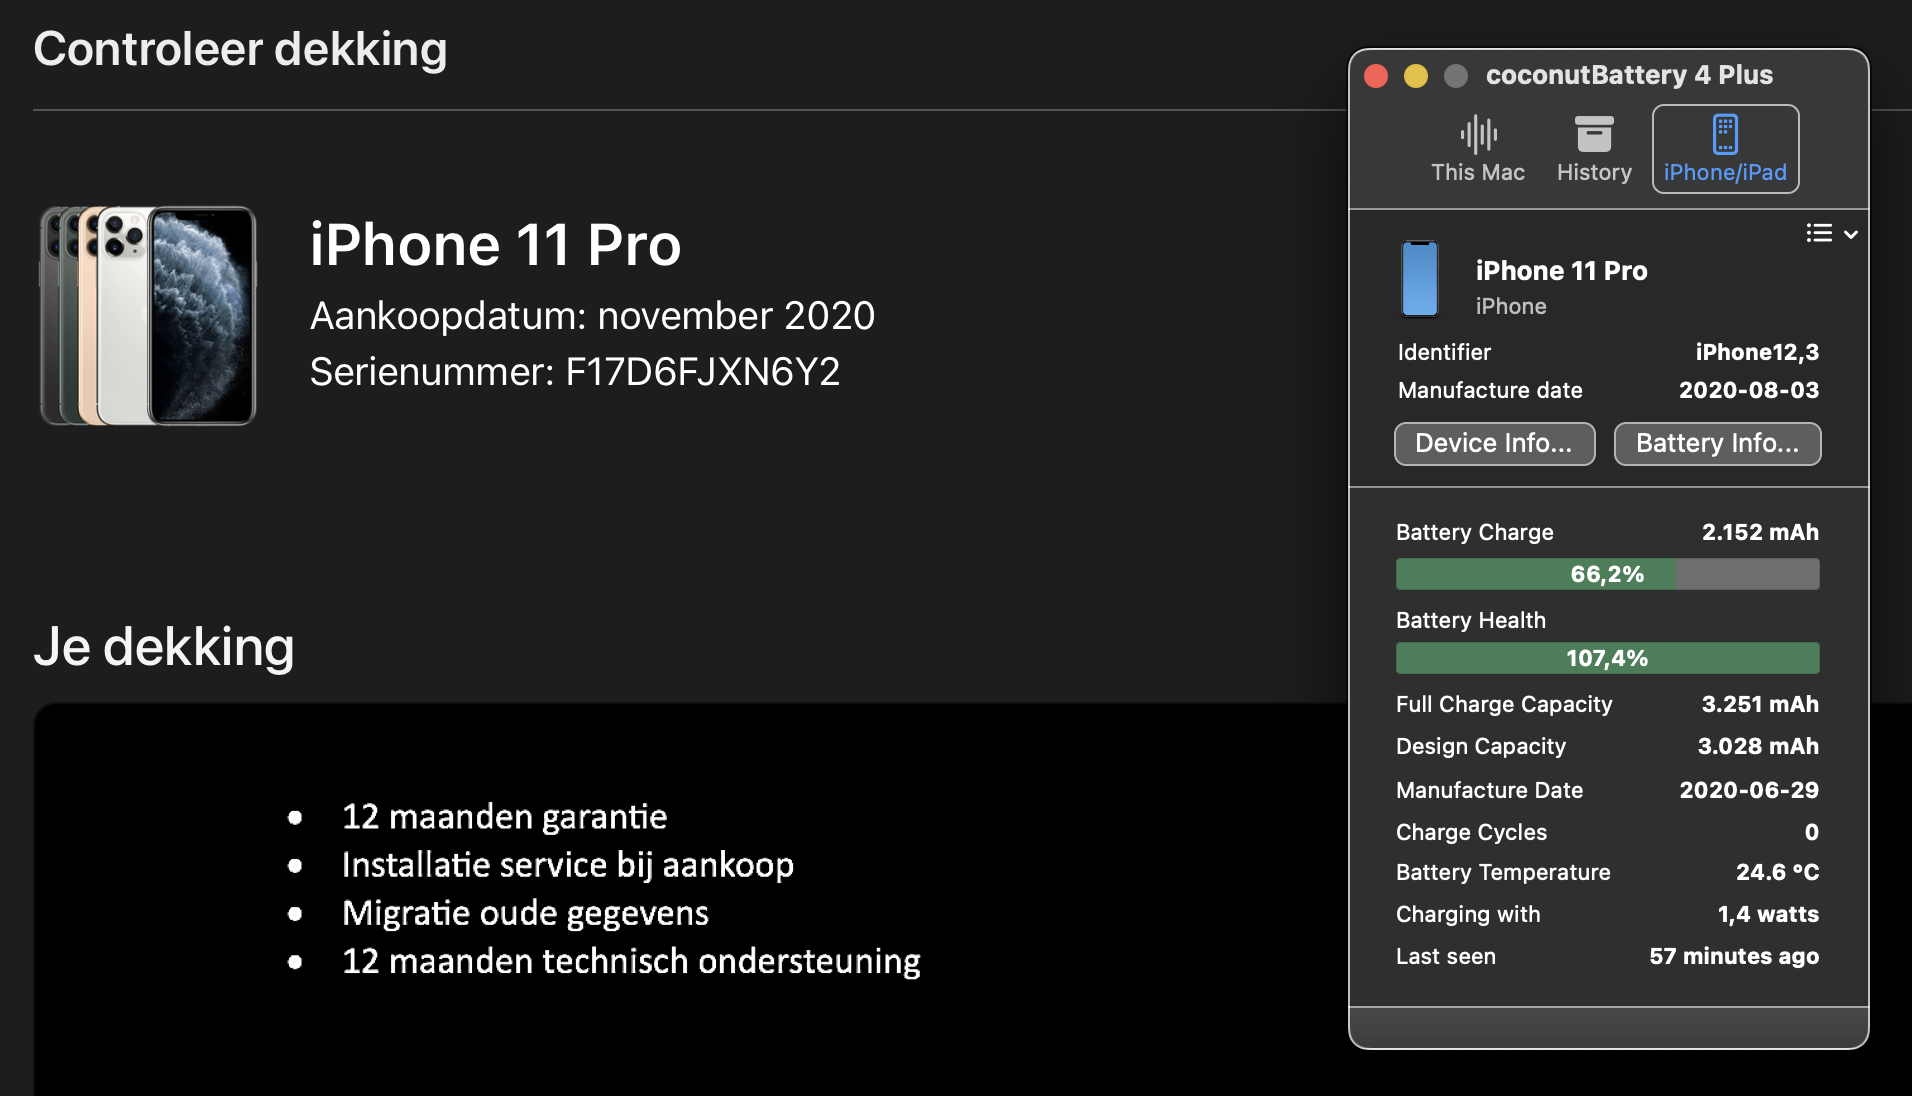1912x1096 pixels.
Task: Open the History archive box icon
Action: (1594, 134)
